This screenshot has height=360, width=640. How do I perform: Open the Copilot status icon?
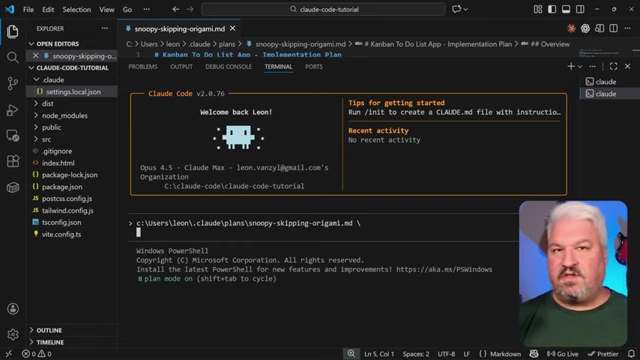coord(534,354)
